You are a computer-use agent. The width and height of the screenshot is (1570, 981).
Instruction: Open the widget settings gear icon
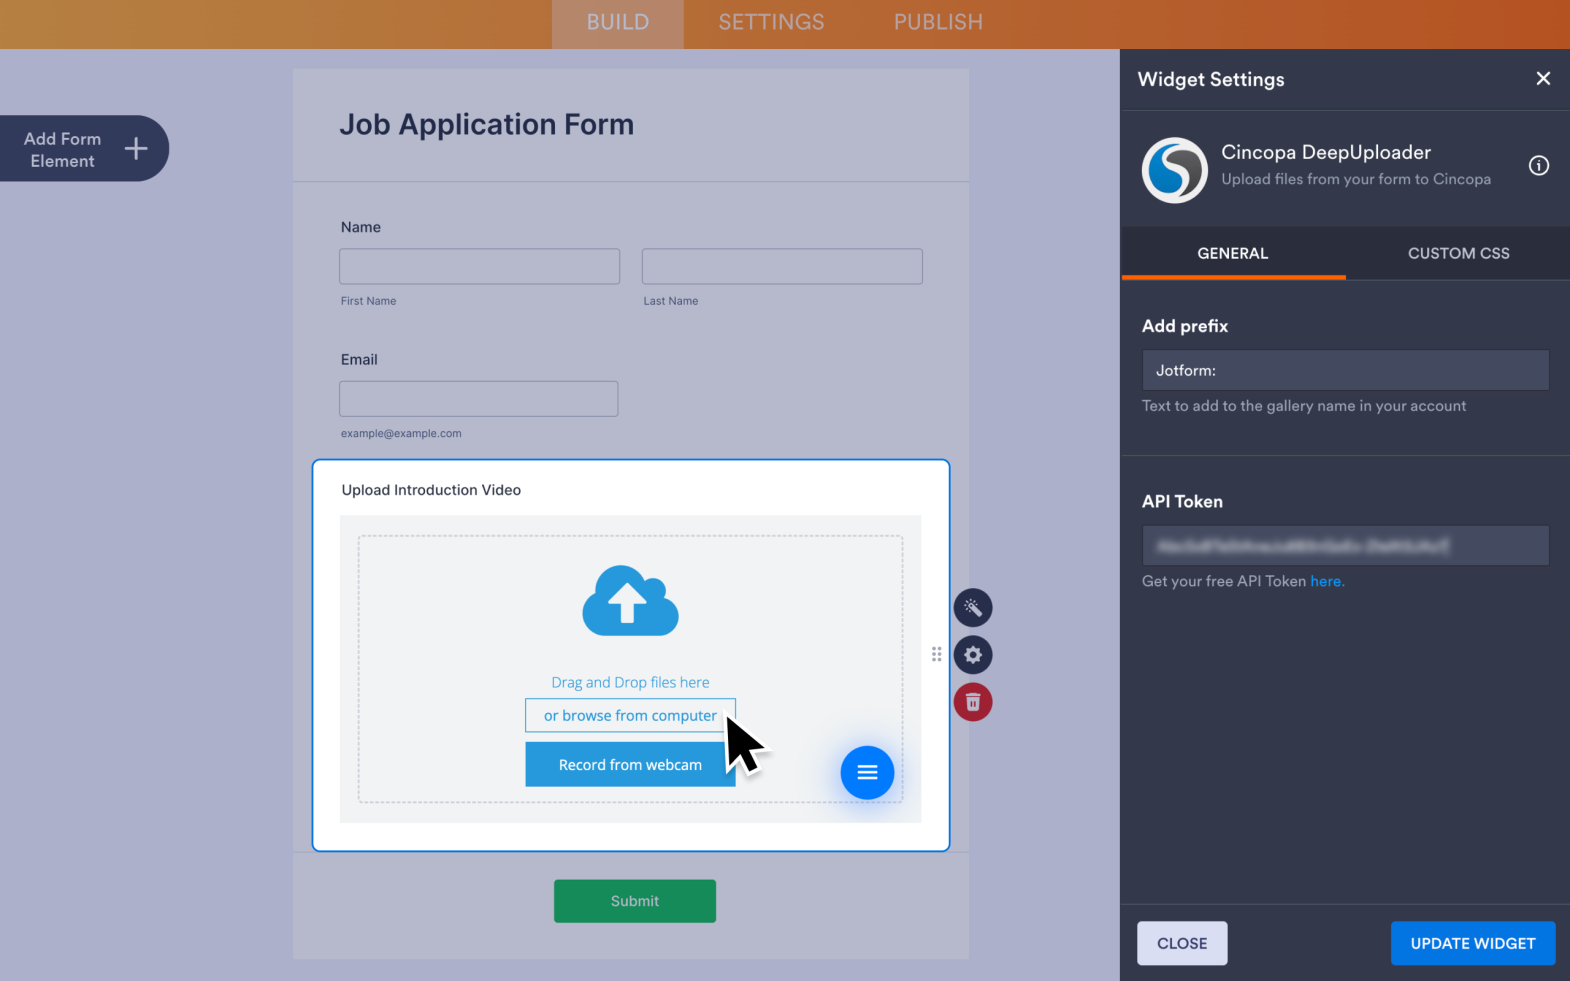tap(972, 655)
